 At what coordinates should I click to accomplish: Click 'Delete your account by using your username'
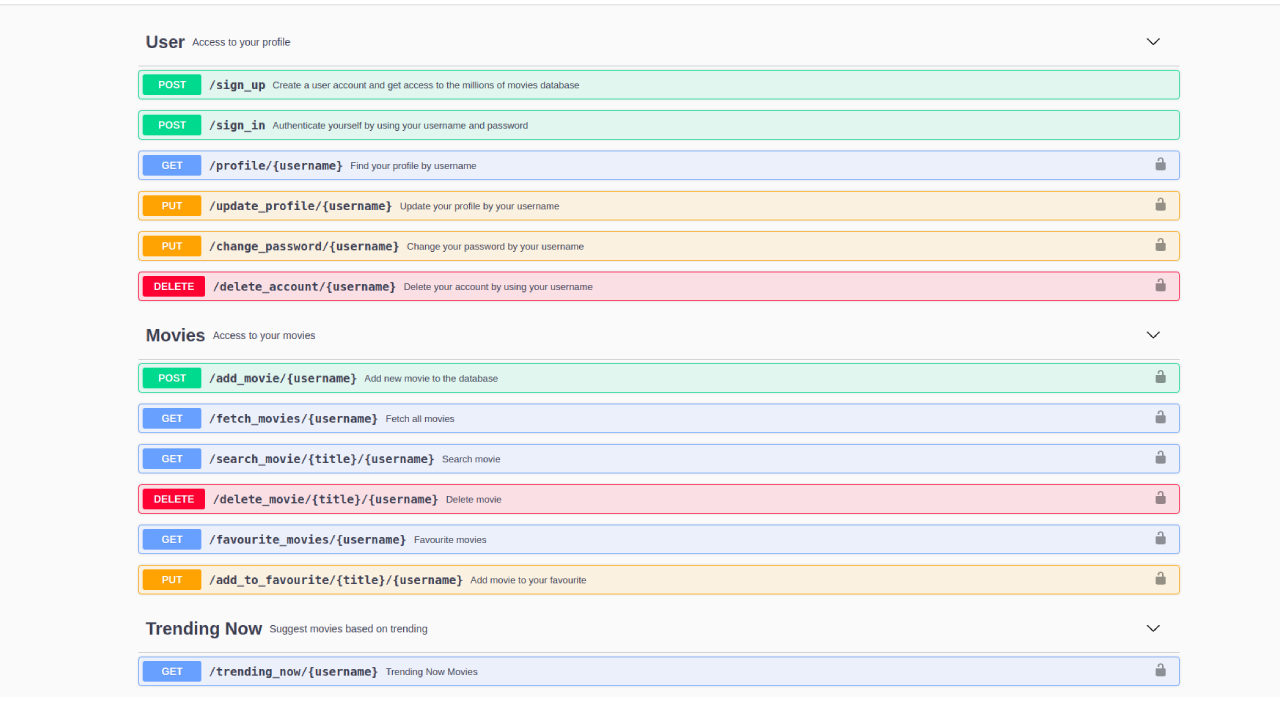(x=498, y=287)
